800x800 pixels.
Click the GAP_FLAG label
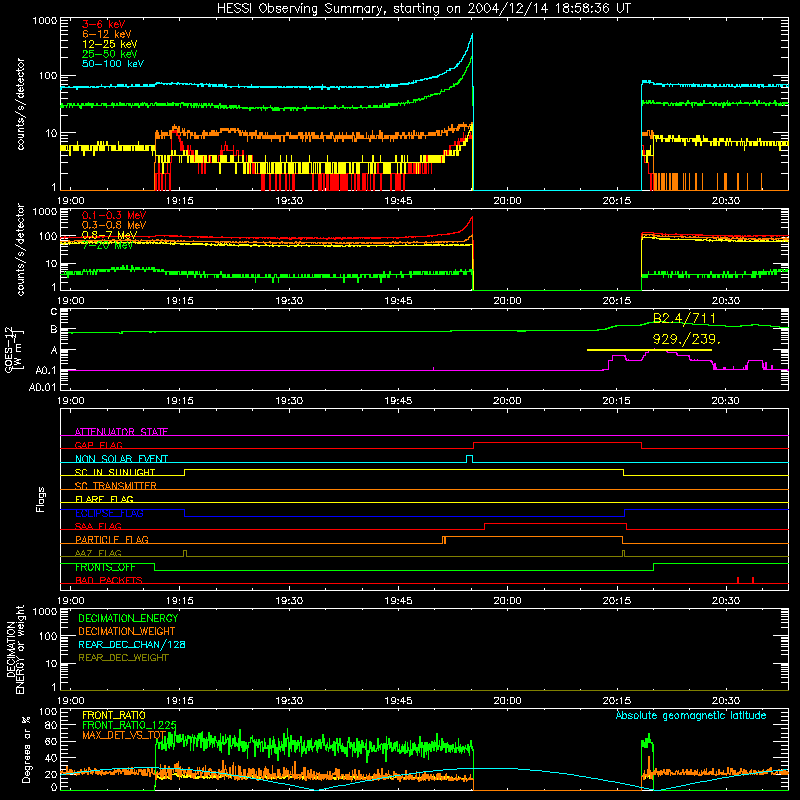coord(98,445)
